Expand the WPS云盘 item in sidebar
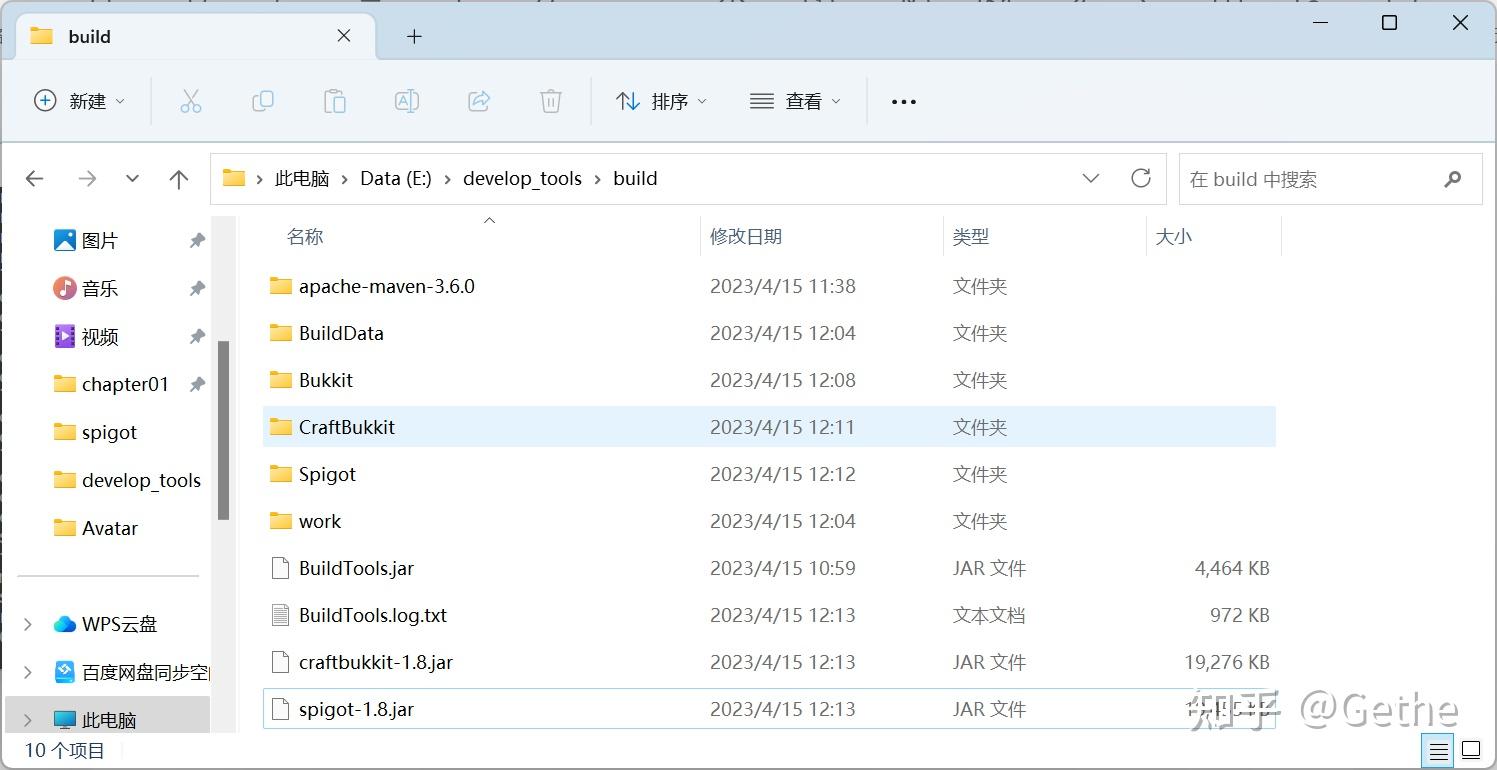This screenshot has height=770, width=1497. pos(26,623)
